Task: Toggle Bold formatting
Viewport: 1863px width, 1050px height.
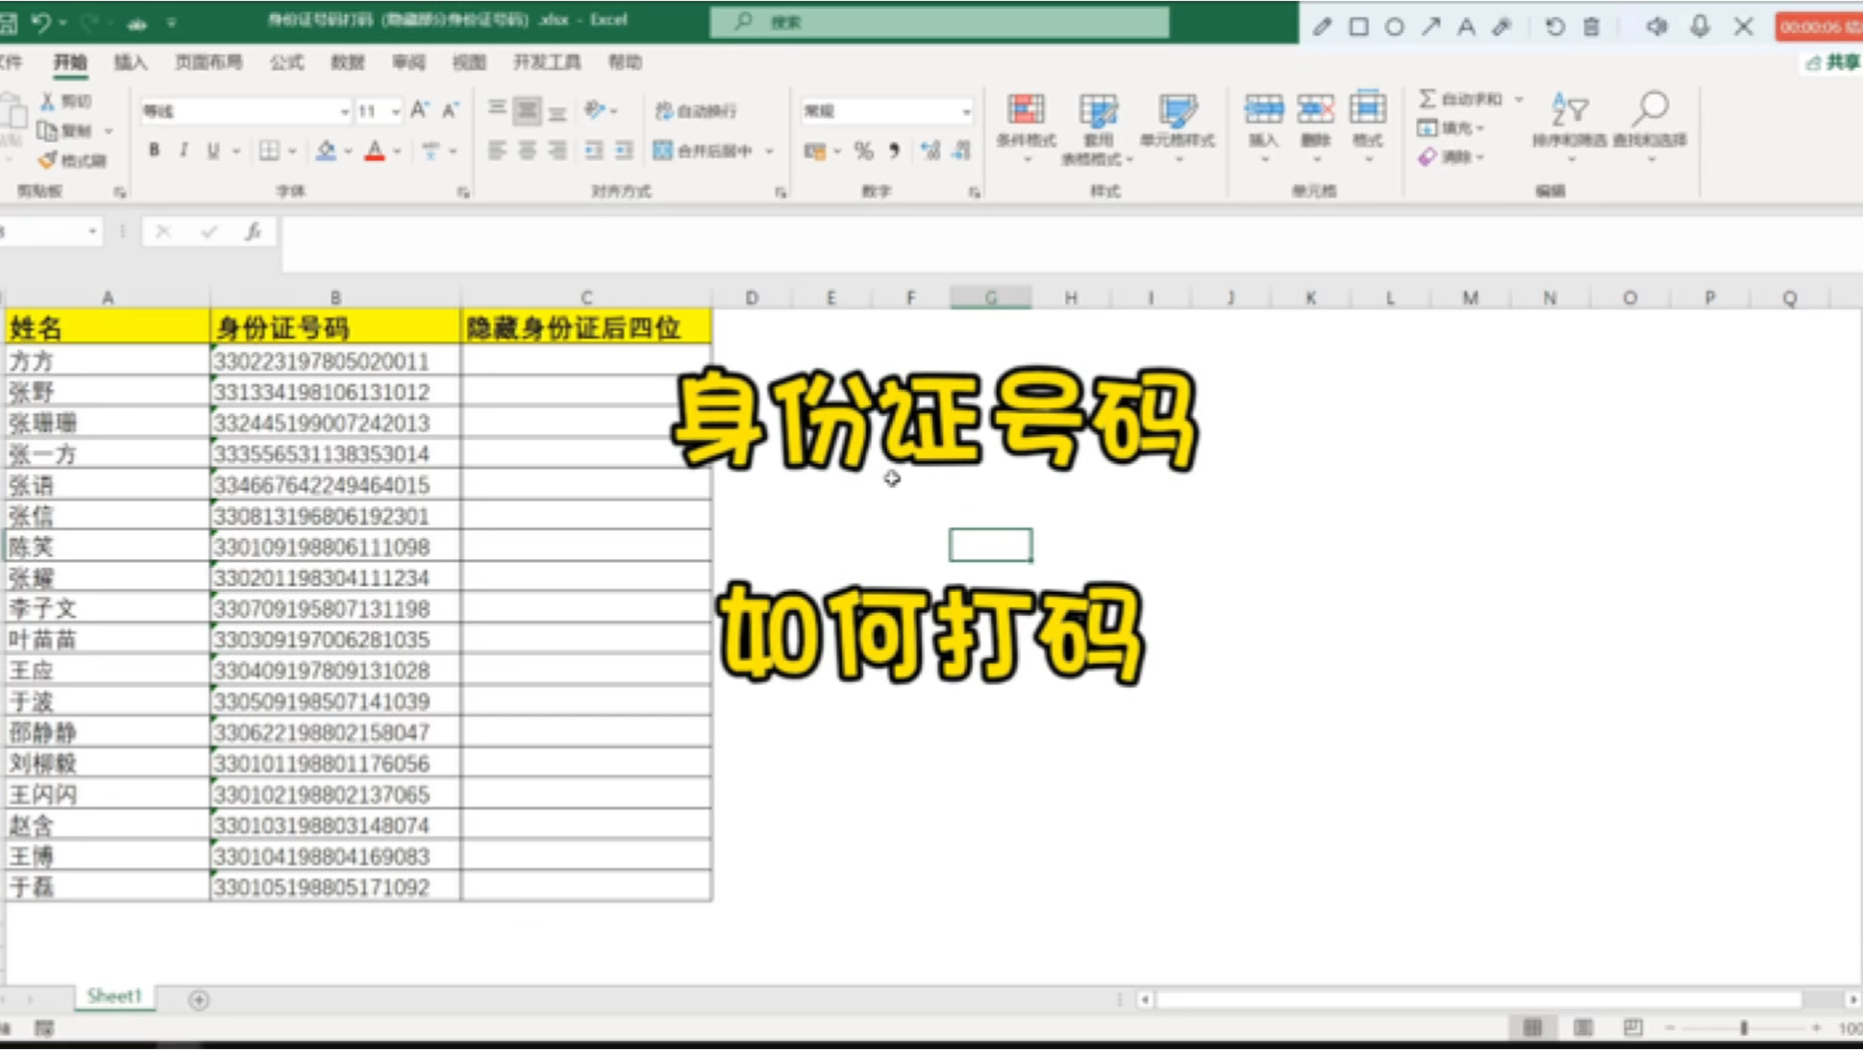Action: 154,150
